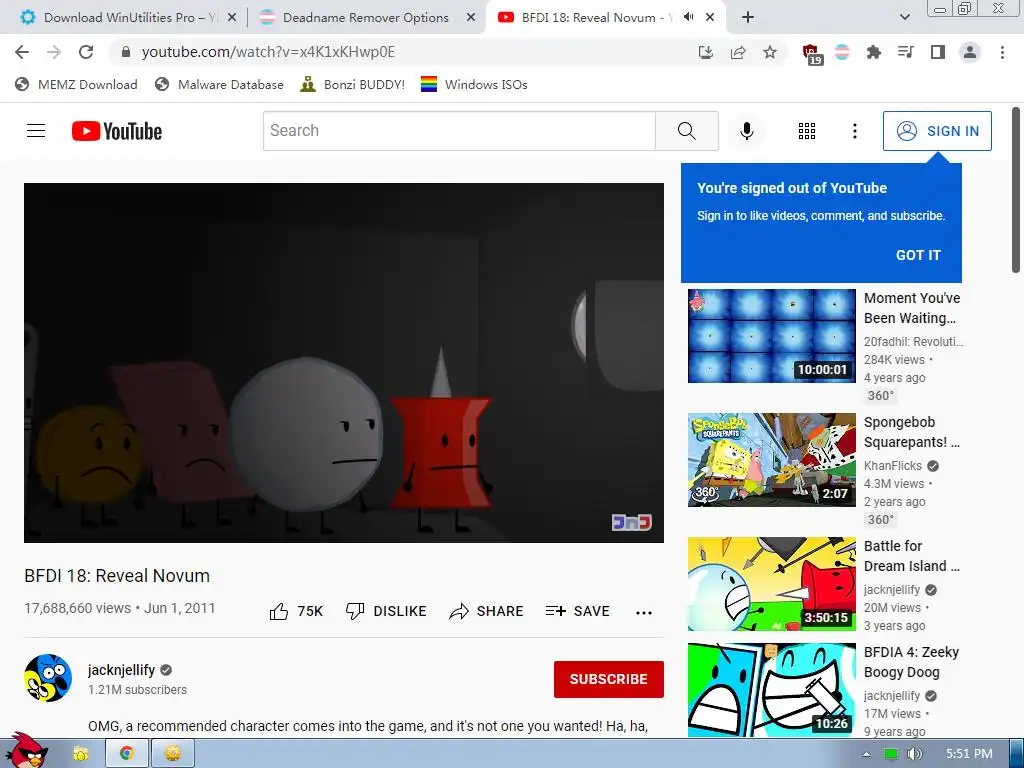Open the share page icon in address bar
1024x768 pixels.
tap(738, 52)
